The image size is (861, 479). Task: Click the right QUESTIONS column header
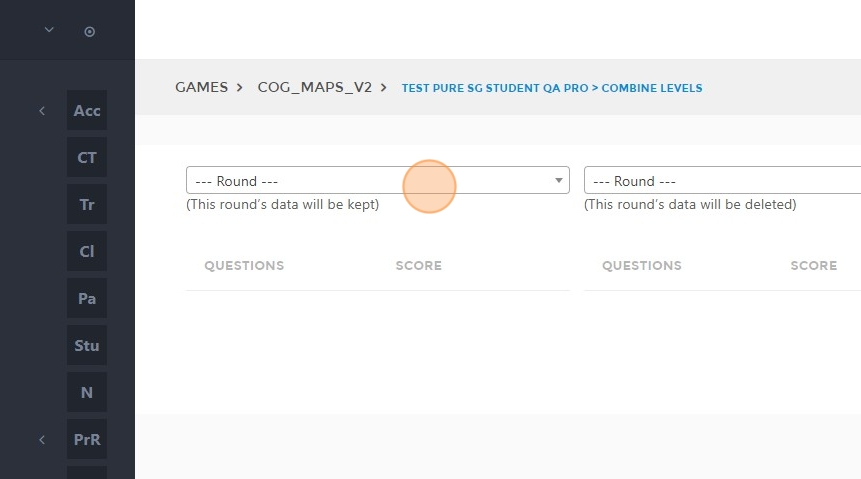coord(642,265)
